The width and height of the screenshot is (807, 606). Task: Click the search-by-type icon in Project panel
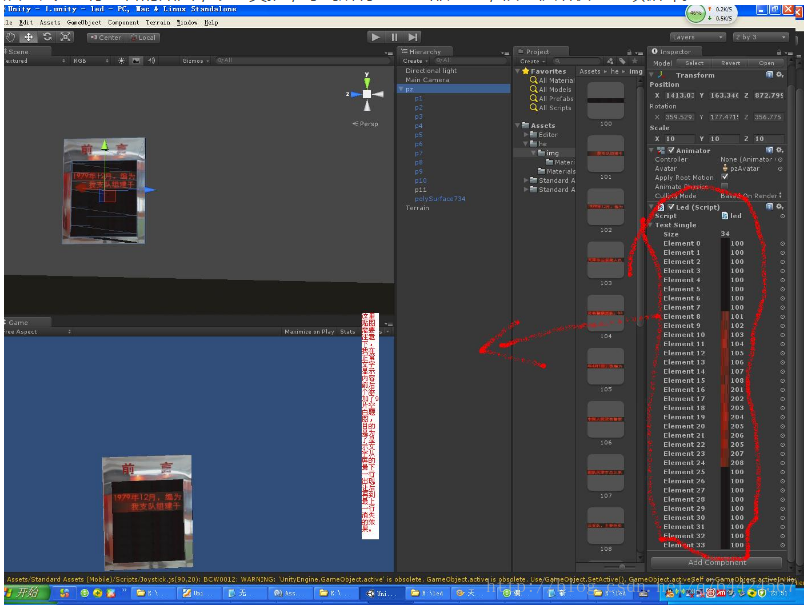pyautogui.click(x=610, y=61)
